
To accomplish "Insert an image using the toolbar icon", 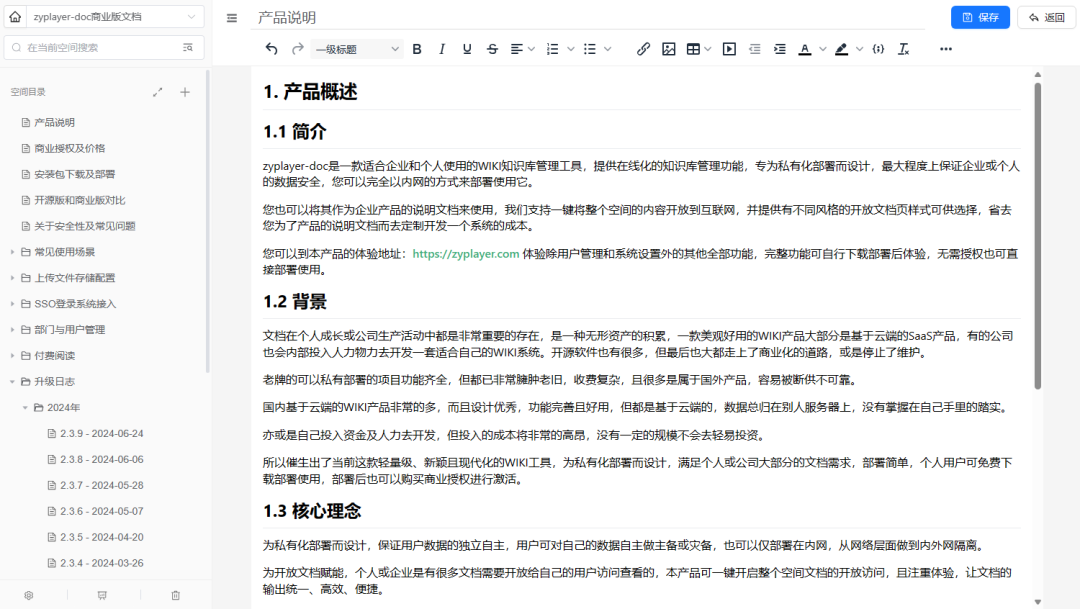I will click(x=669, y=49).
